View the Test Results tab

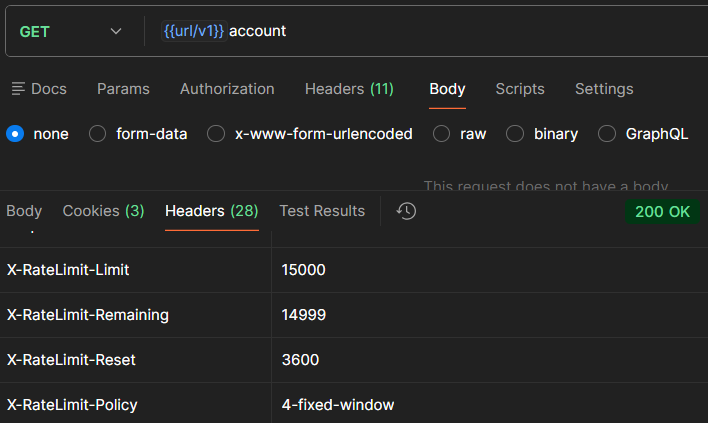322,211
